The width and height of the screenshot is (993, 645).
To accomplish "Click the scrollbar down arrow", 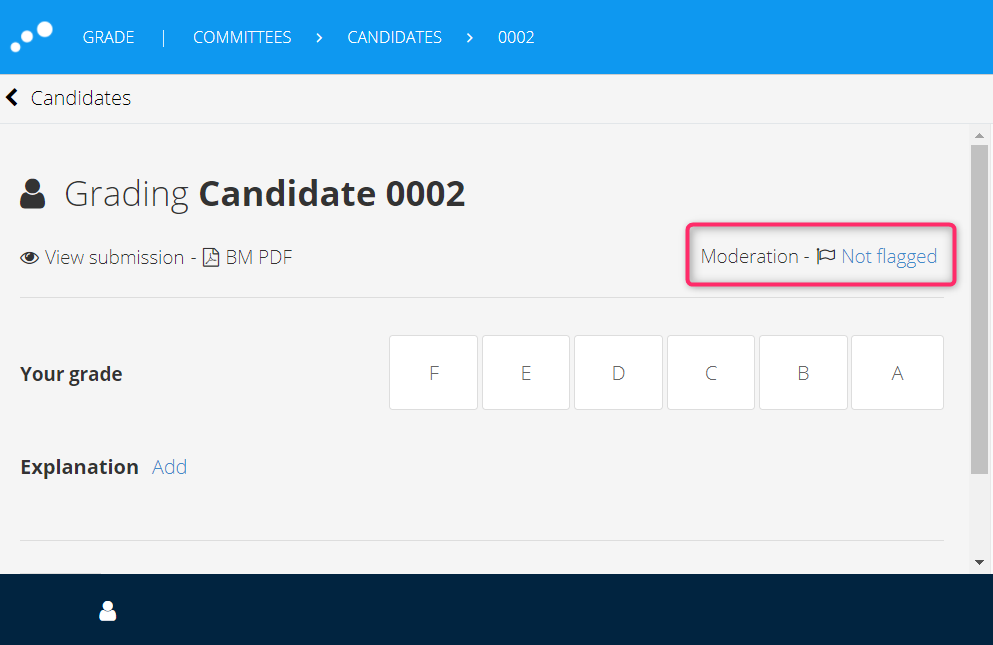I will (980, 562).
